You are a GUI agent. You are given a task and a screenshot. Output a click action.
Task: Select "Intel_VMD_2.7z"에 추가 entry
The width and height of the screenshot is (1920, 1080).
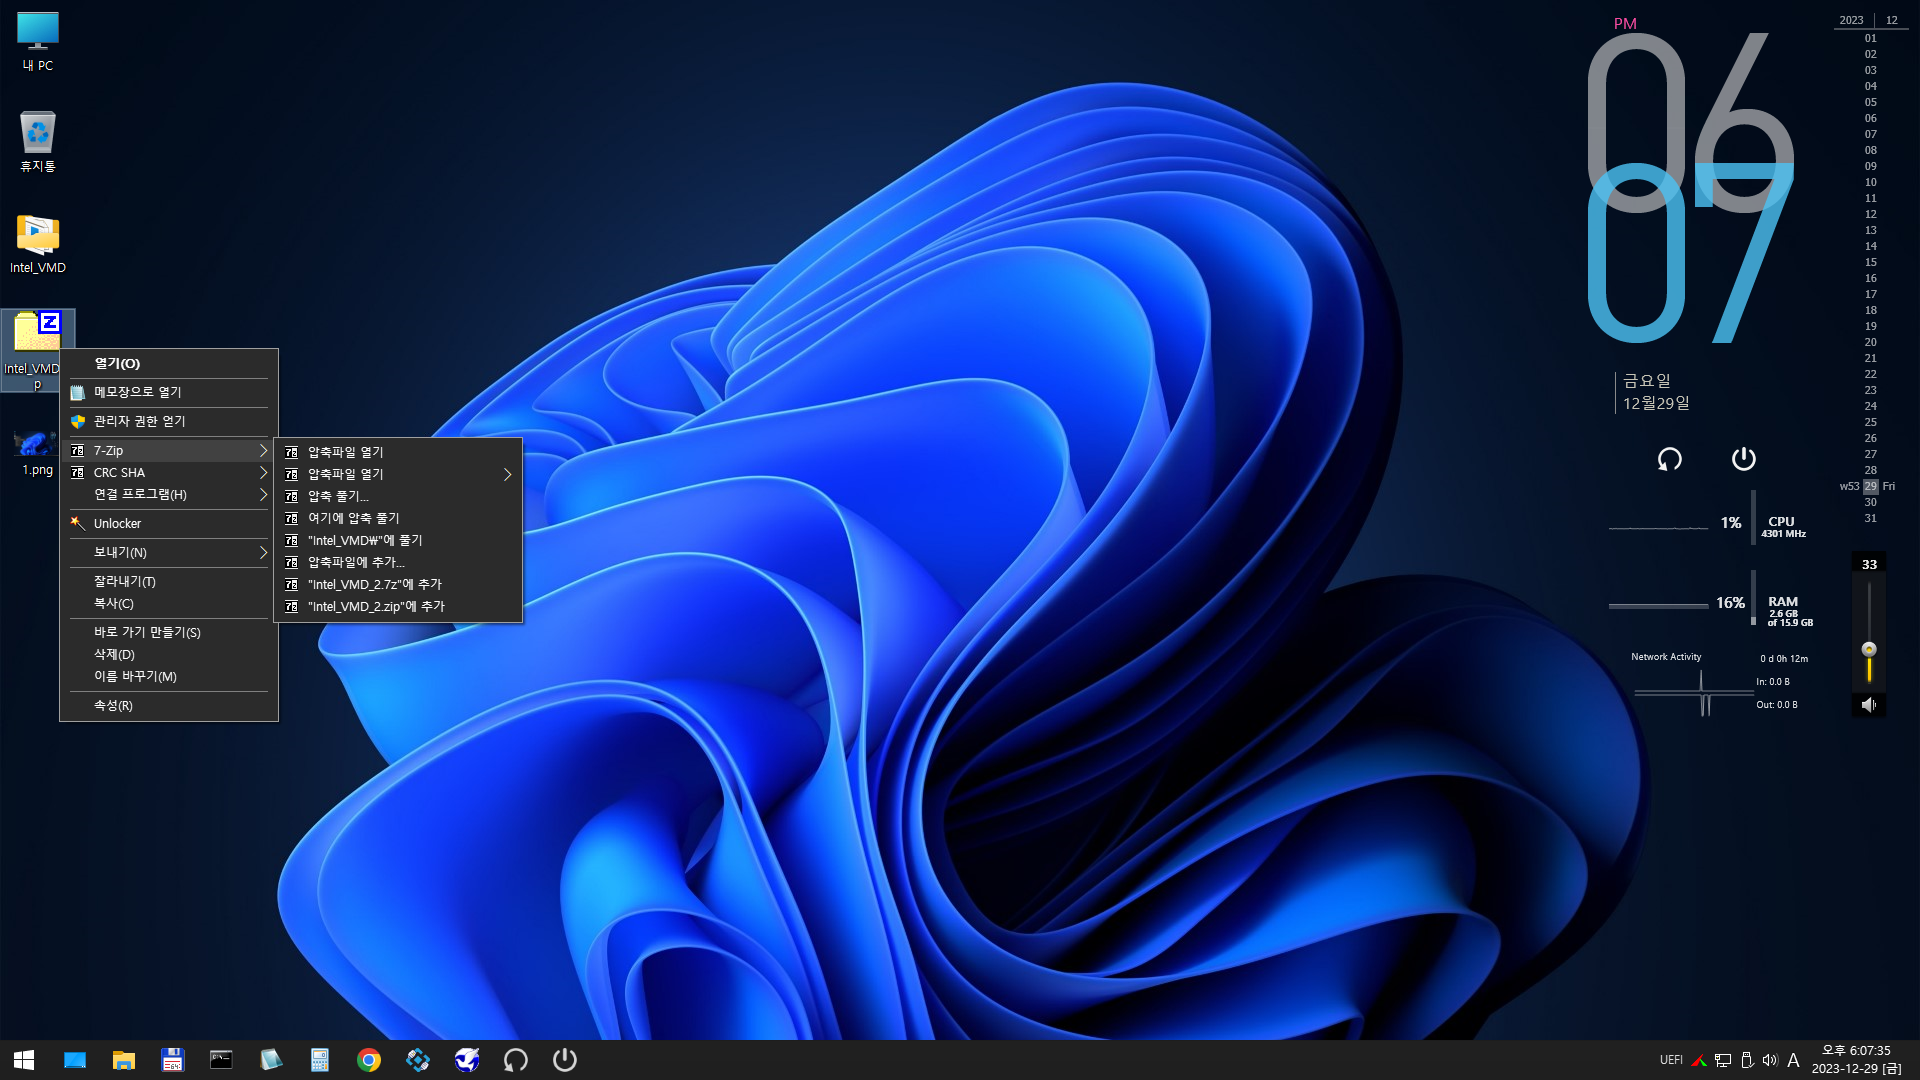398,584
